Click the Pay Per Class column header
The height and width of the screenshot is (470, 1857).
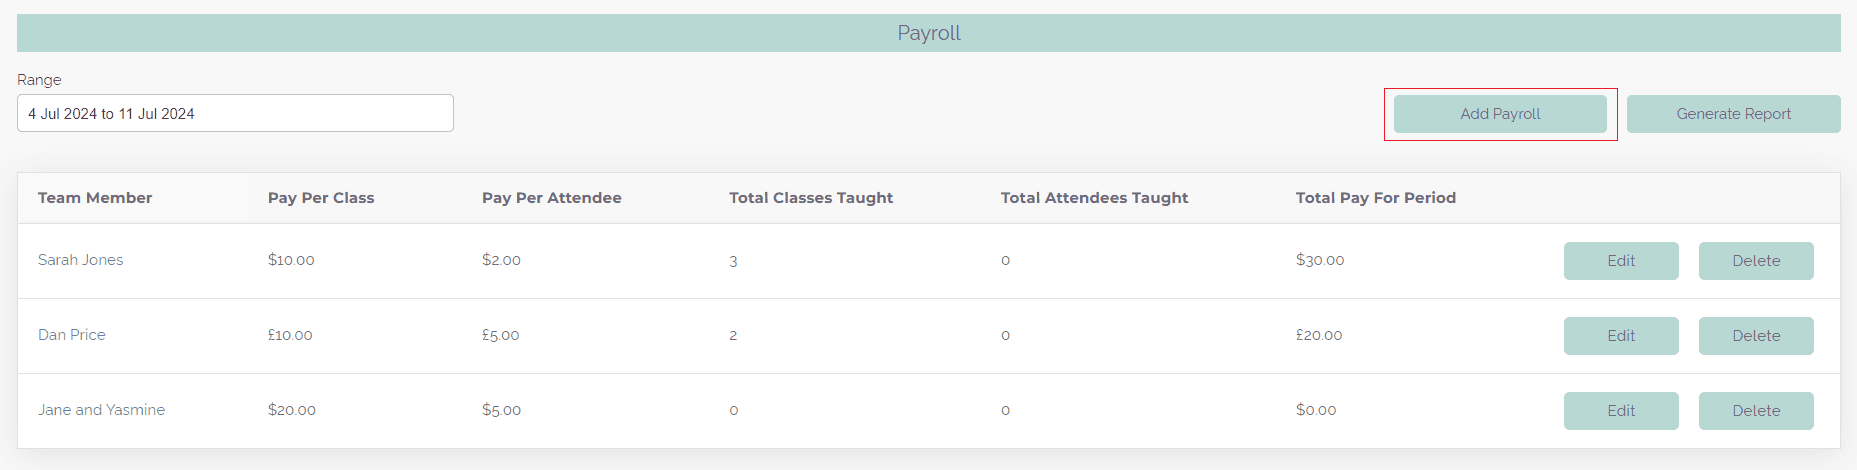coord(321,198)
